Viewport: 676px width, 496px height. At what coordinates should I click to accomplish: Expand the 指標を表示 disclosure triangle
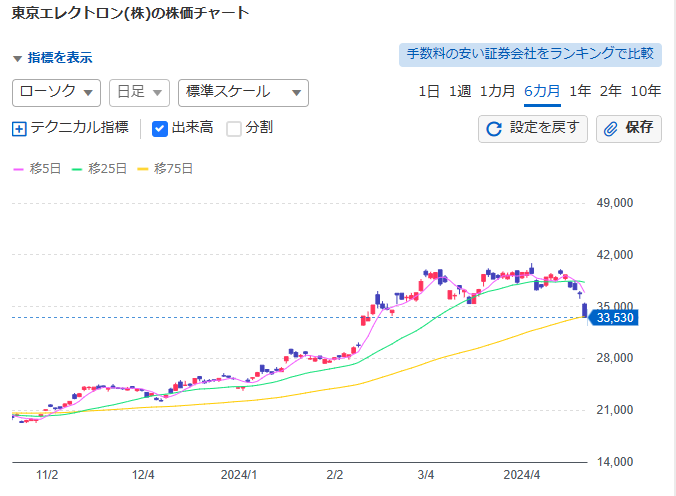click(18, 59)
